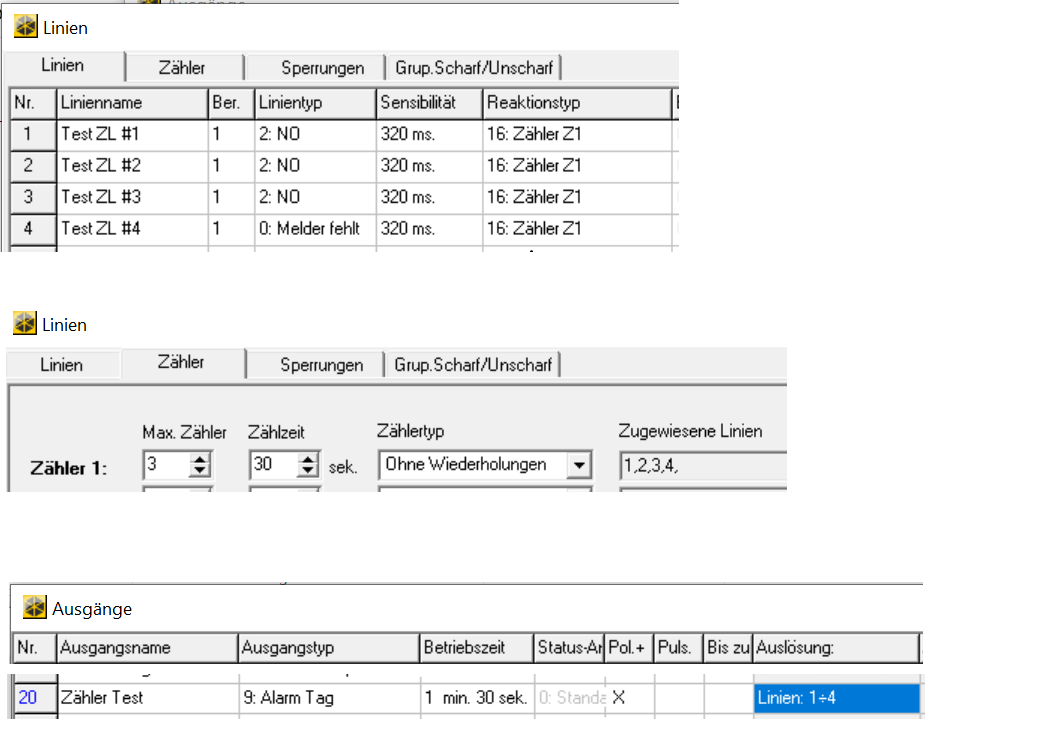Viewport: 1041px width, 739px height.
Task: Click the Linien window icon in top panel
Action: coord(25,27)
